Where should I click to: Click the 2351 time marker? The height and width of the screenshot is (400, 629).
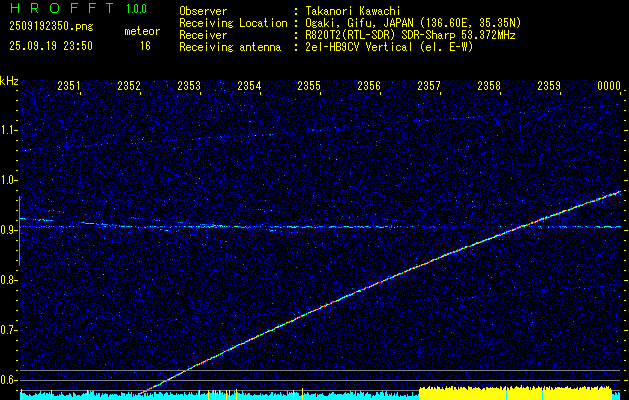pos(69,86)
